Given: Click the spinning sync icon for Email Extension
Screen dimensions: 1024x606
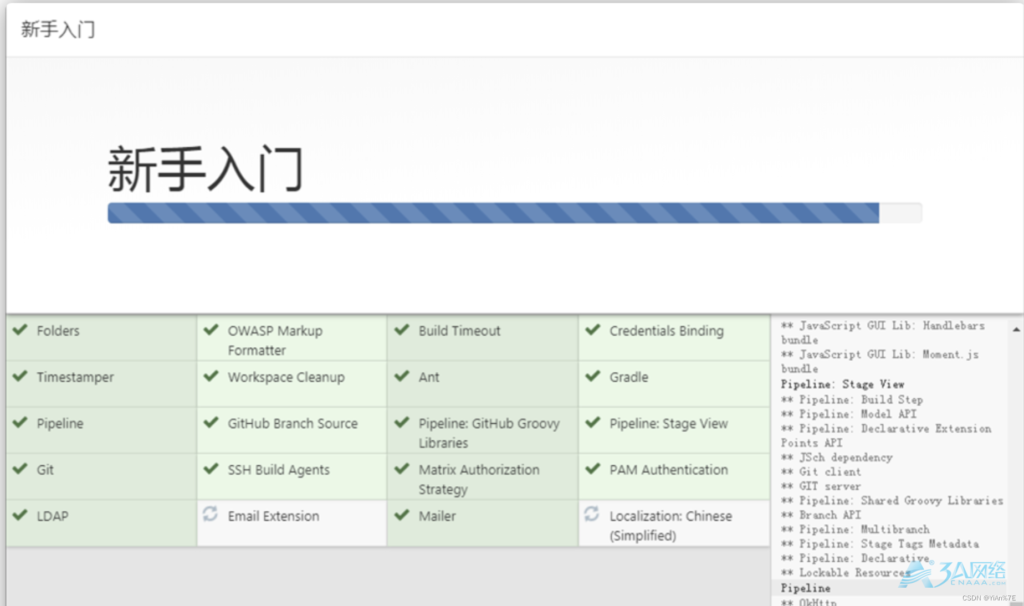Looking at the screenshot, I should [210, 514].
